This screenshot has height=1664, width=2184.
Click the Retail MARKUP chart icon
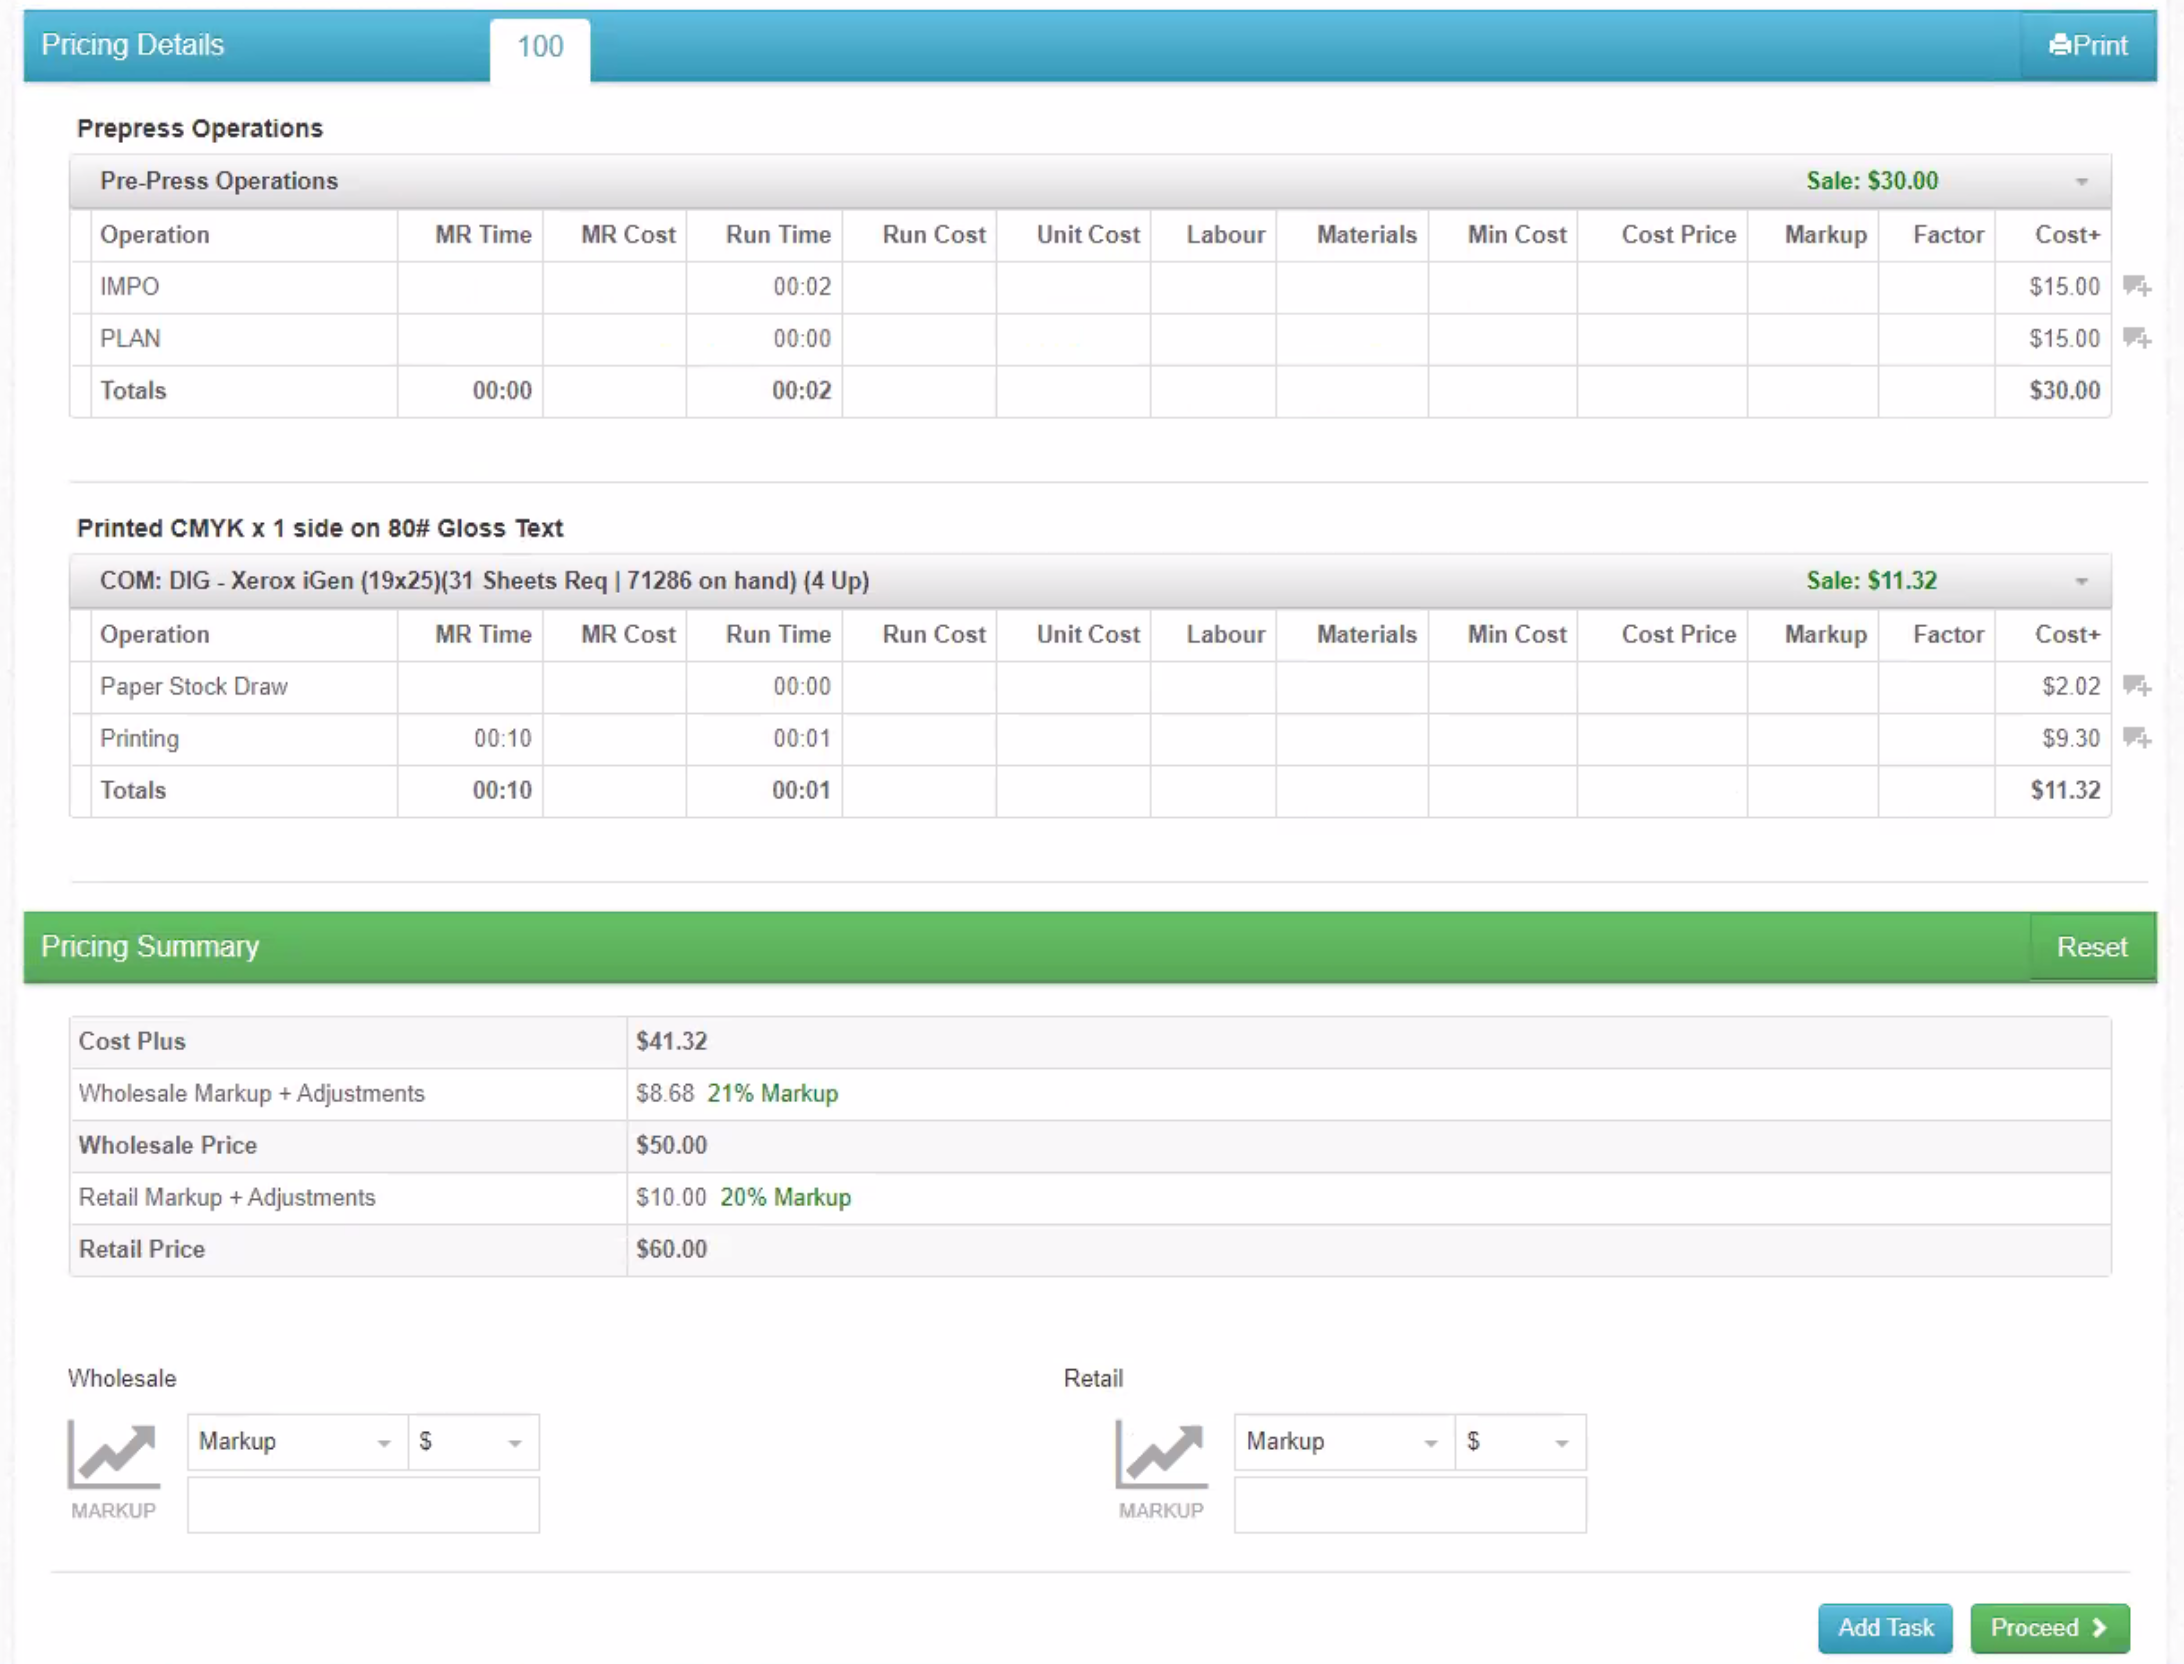(1160, 1456)
